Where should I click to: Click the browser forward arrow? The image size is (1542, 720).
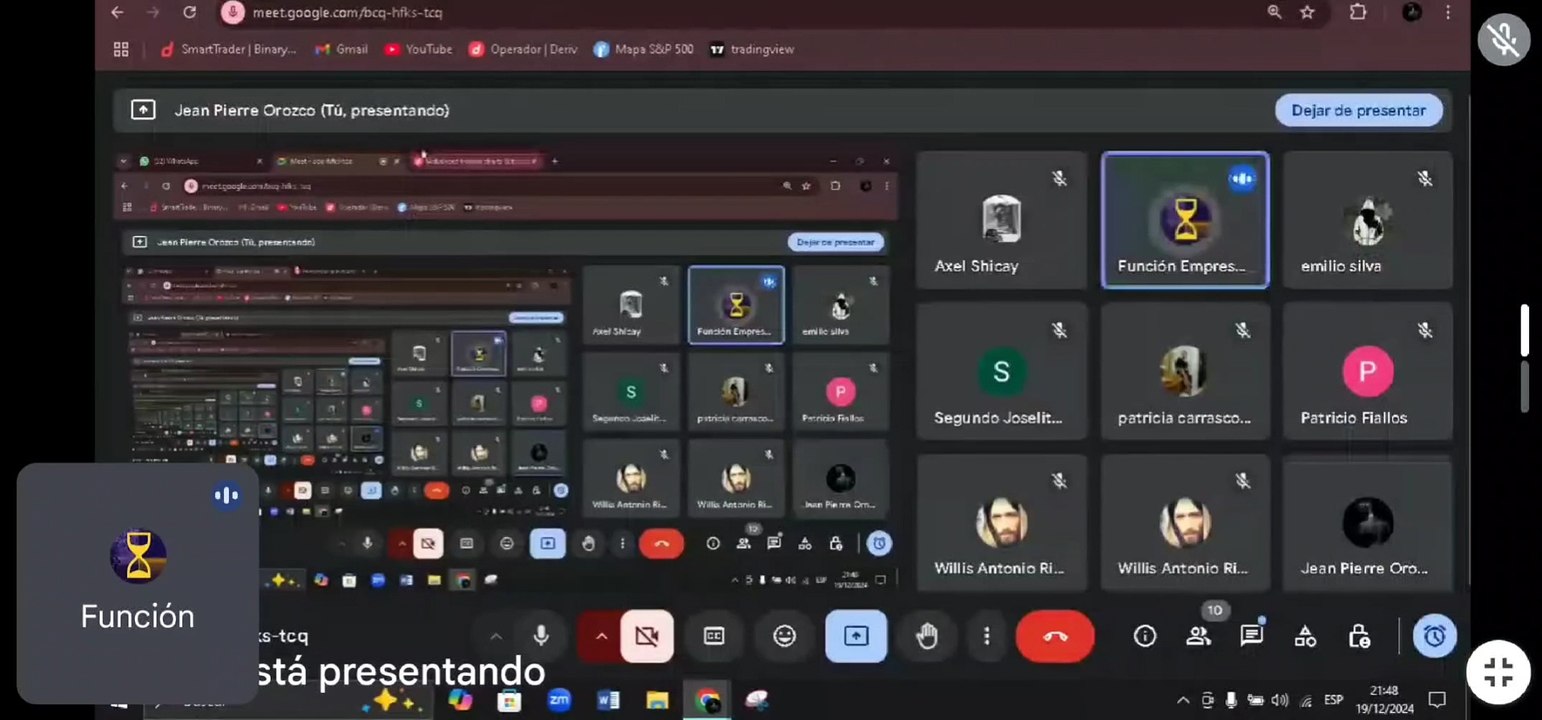pyautogui.click(x=153, y=12)
